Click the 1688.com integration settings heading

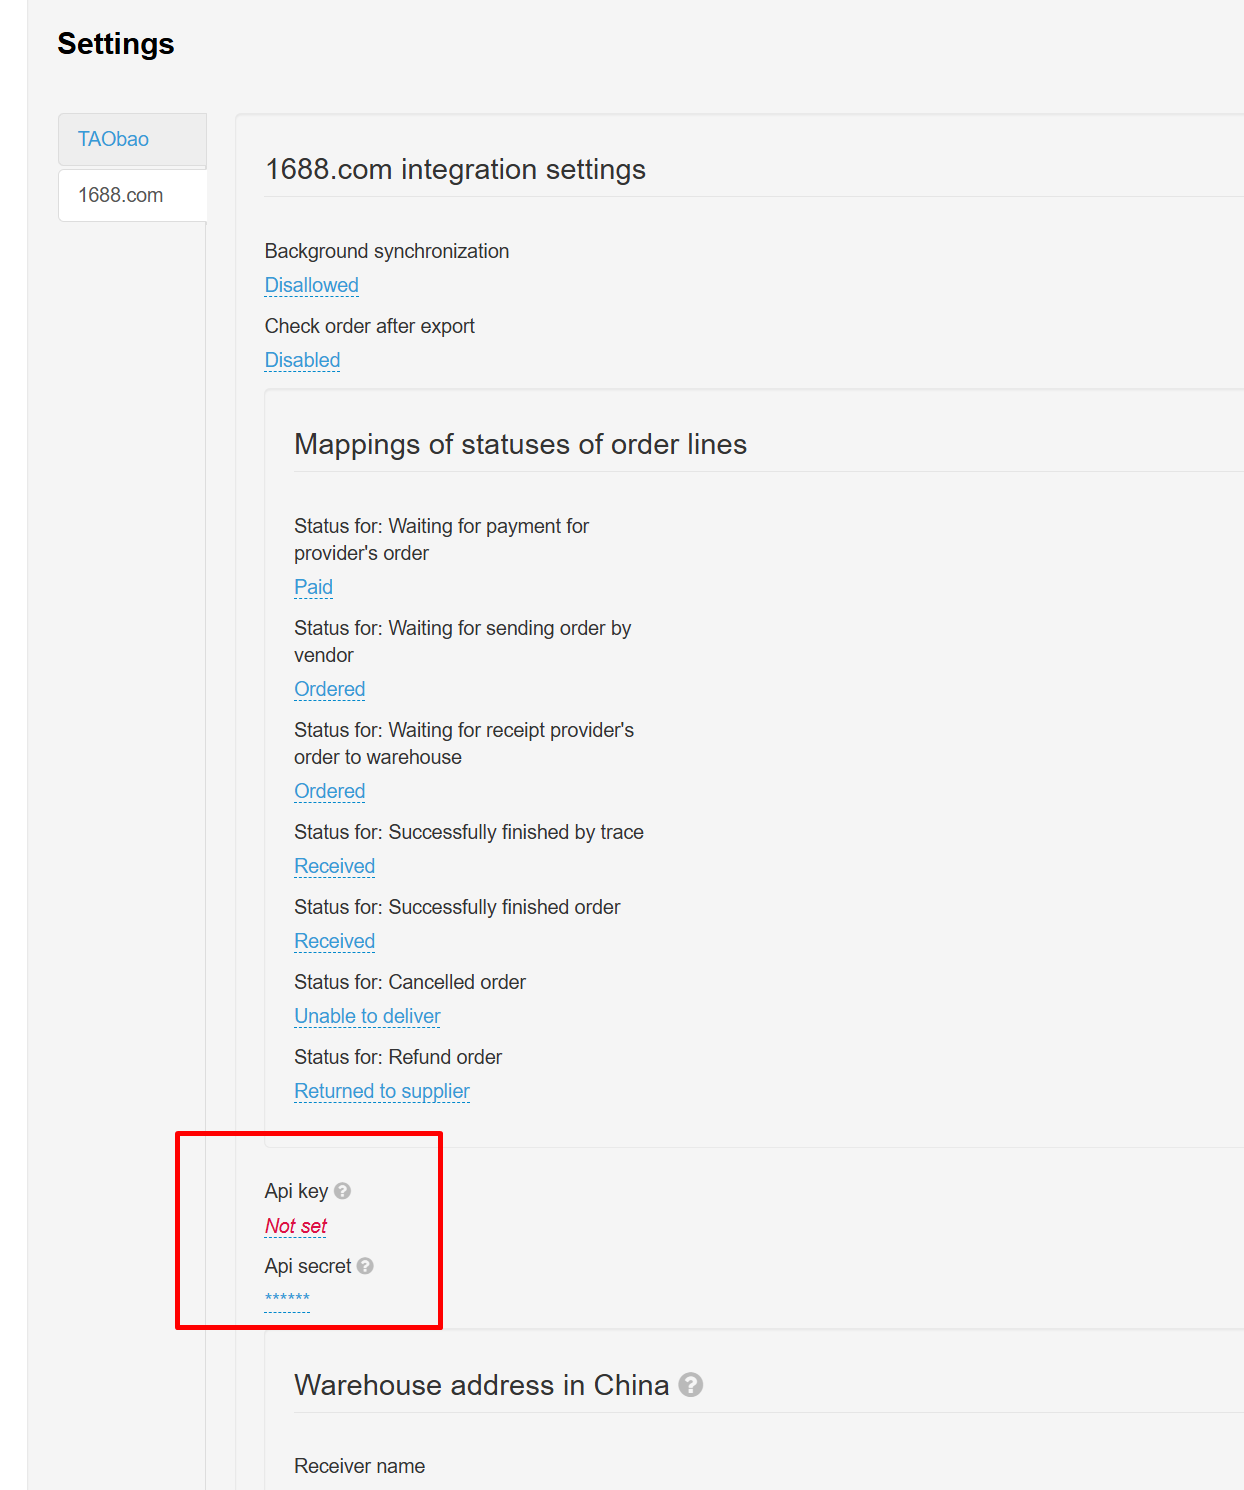pos(455,170)
